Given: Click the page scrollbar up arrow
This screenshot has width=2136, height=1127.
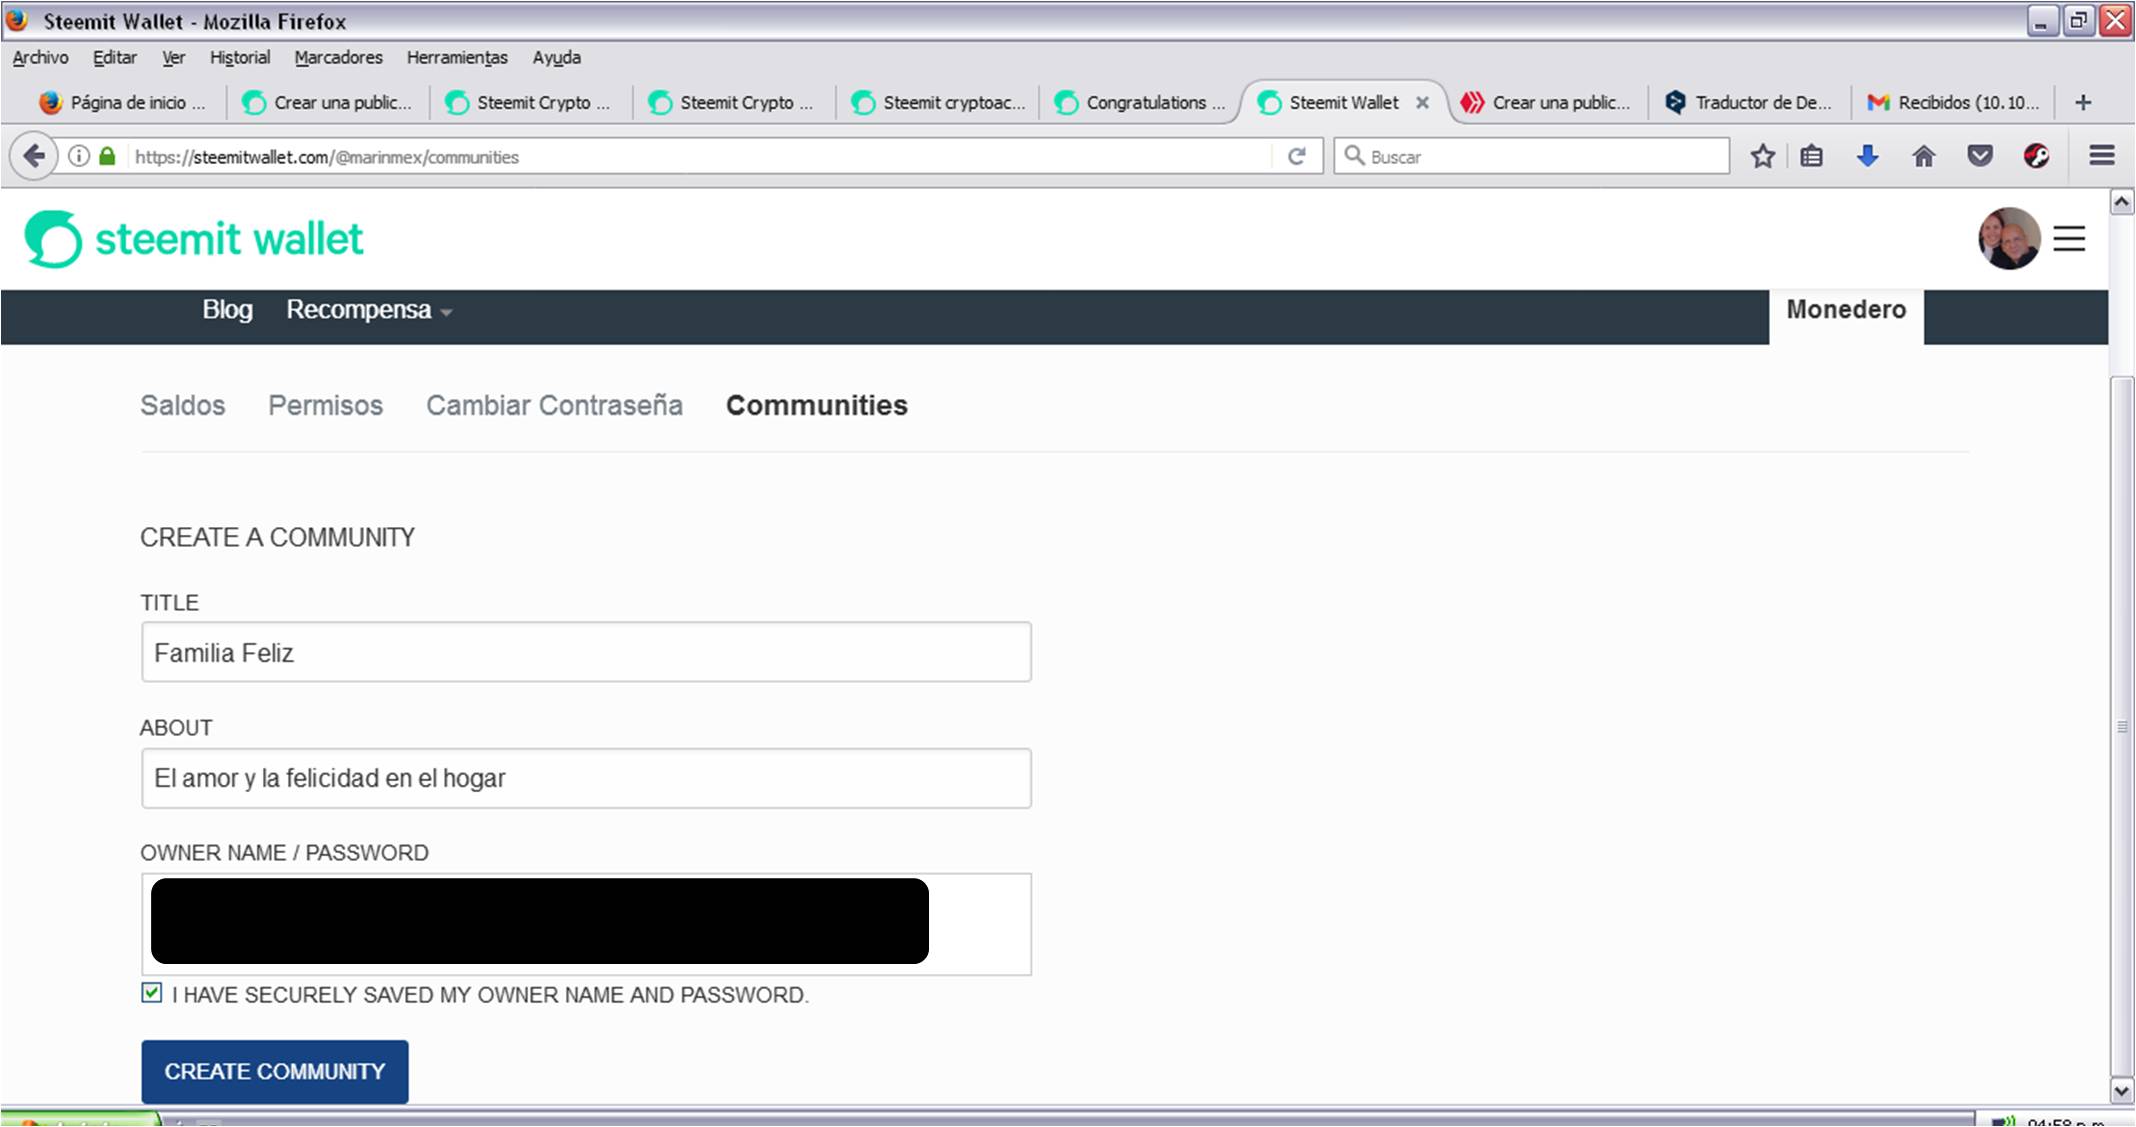Looking at the screenshot, I should 2121,202.
